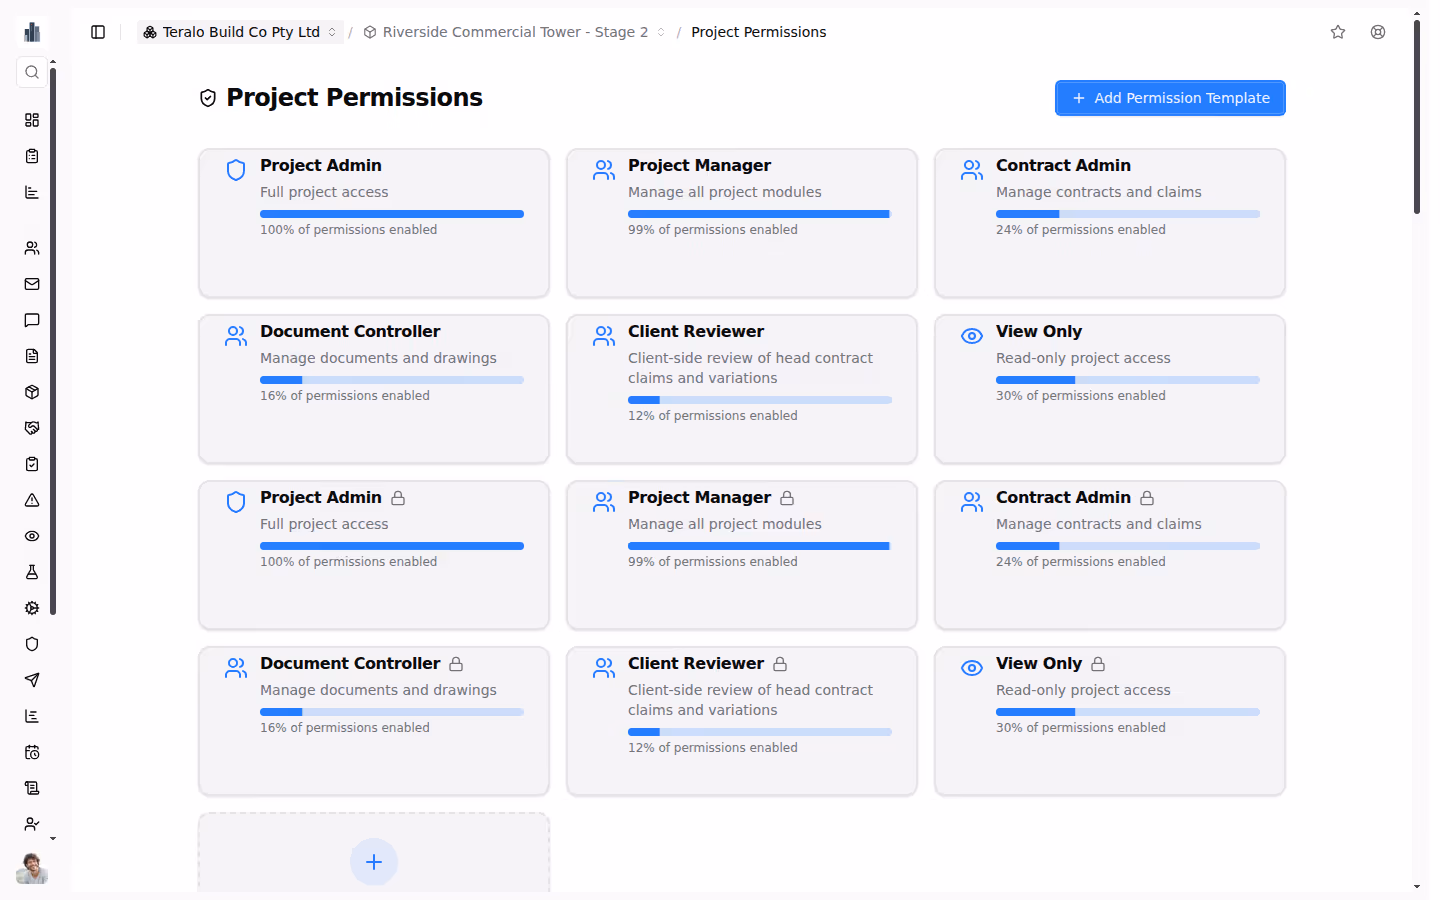Open the unlocked Document Controller card title
Viewport: 1440px width, 900px height.
pyautogui.click(x=350, y=331)
